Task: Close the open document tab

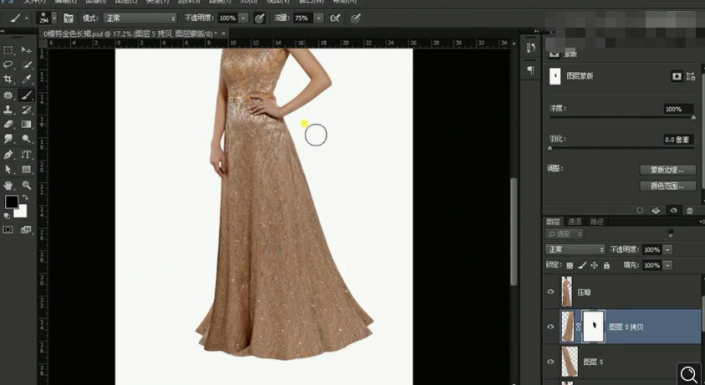Action: (x=223, y=34)
